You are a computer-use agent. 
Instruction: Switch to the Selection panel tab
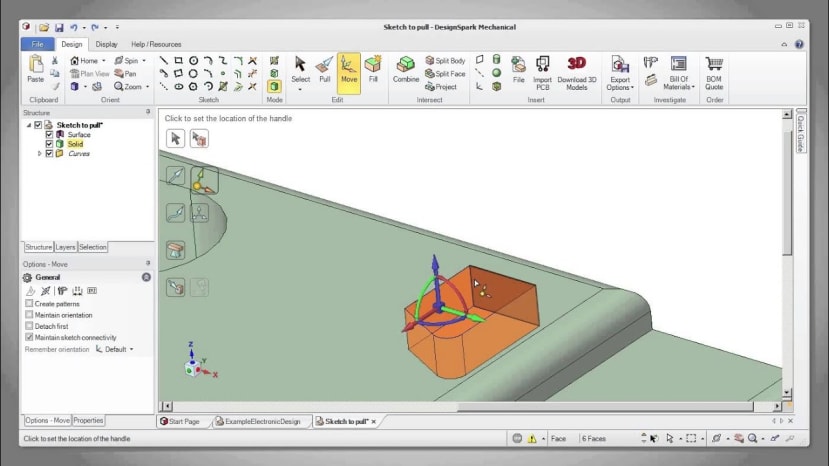pos(93,247)
